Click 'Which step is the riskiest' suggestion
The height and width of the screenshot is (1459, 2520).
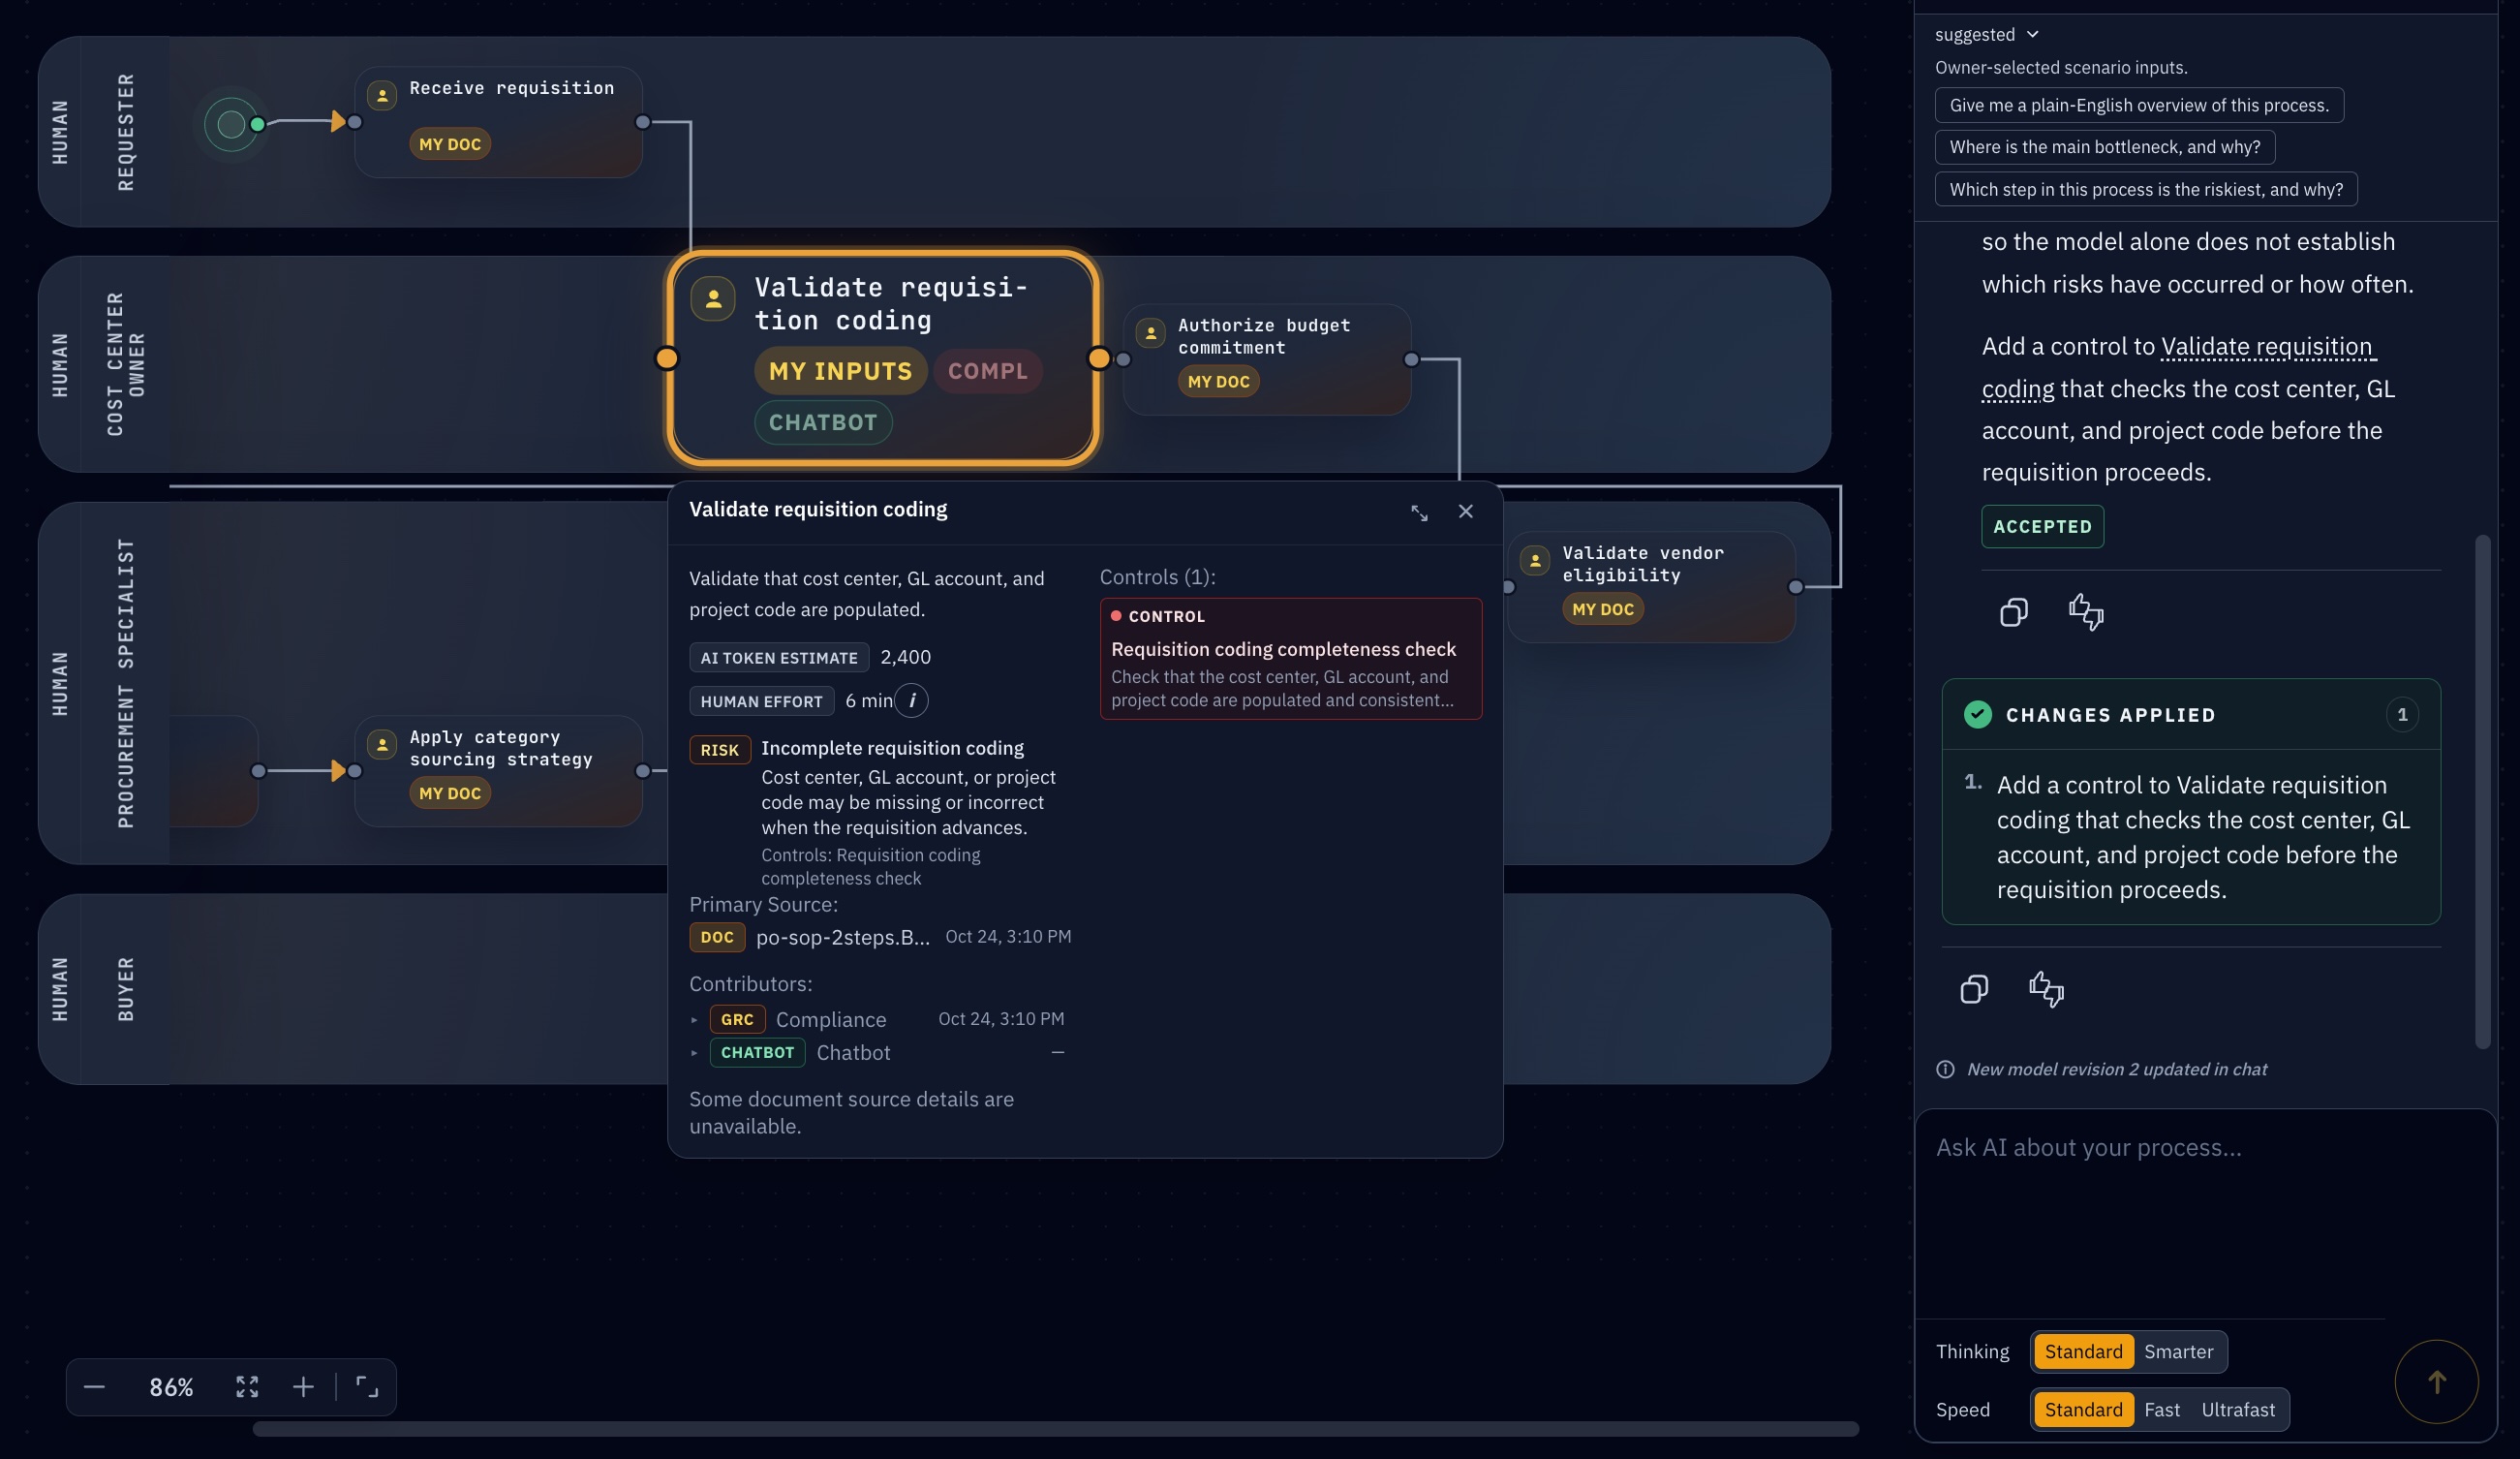pyautogui.click(x=2146, y=189)
